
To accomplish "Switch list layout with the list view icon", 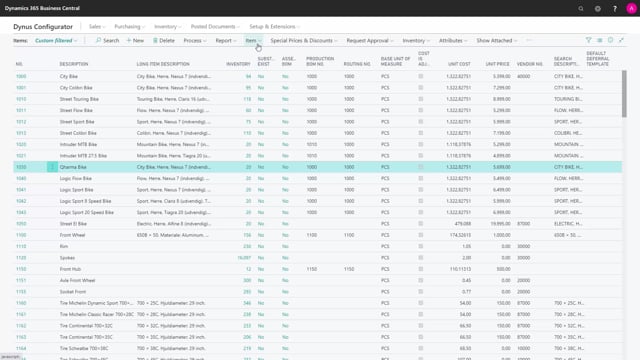I will click(600, 40).
